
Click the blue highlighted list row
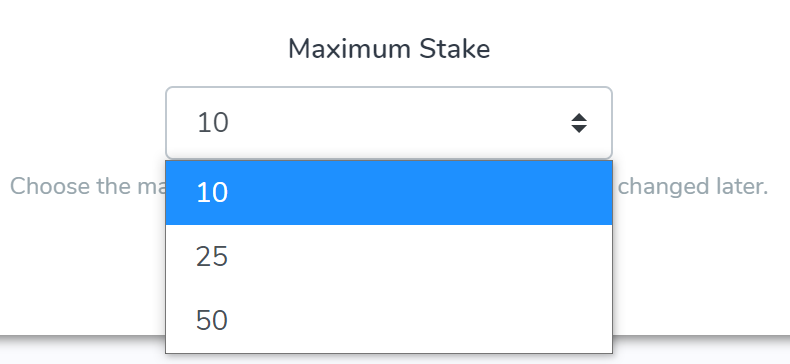[x=389, y=193]
